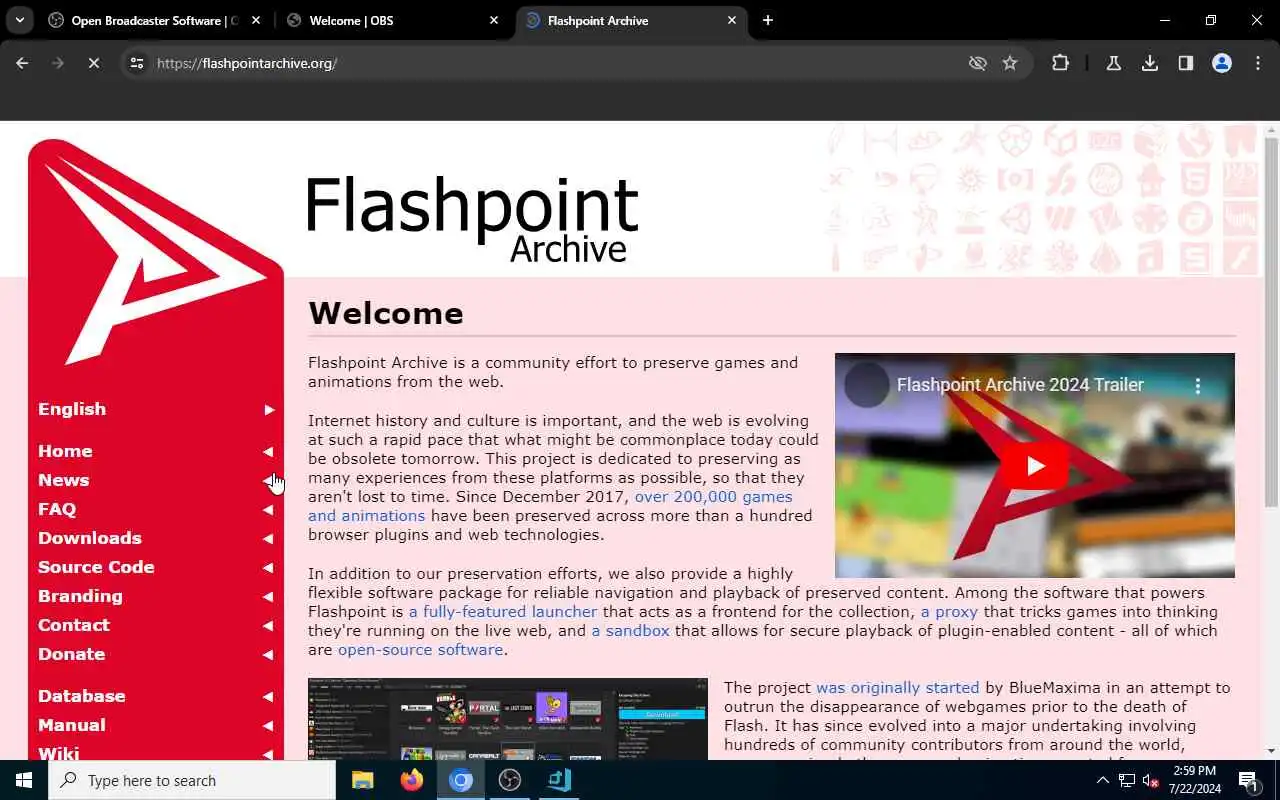Image resolution: width=1280 pixels, height=800 pixels.
Task: Follow the 'a fully-featured launcher' link
Action: tap(502, 612)
